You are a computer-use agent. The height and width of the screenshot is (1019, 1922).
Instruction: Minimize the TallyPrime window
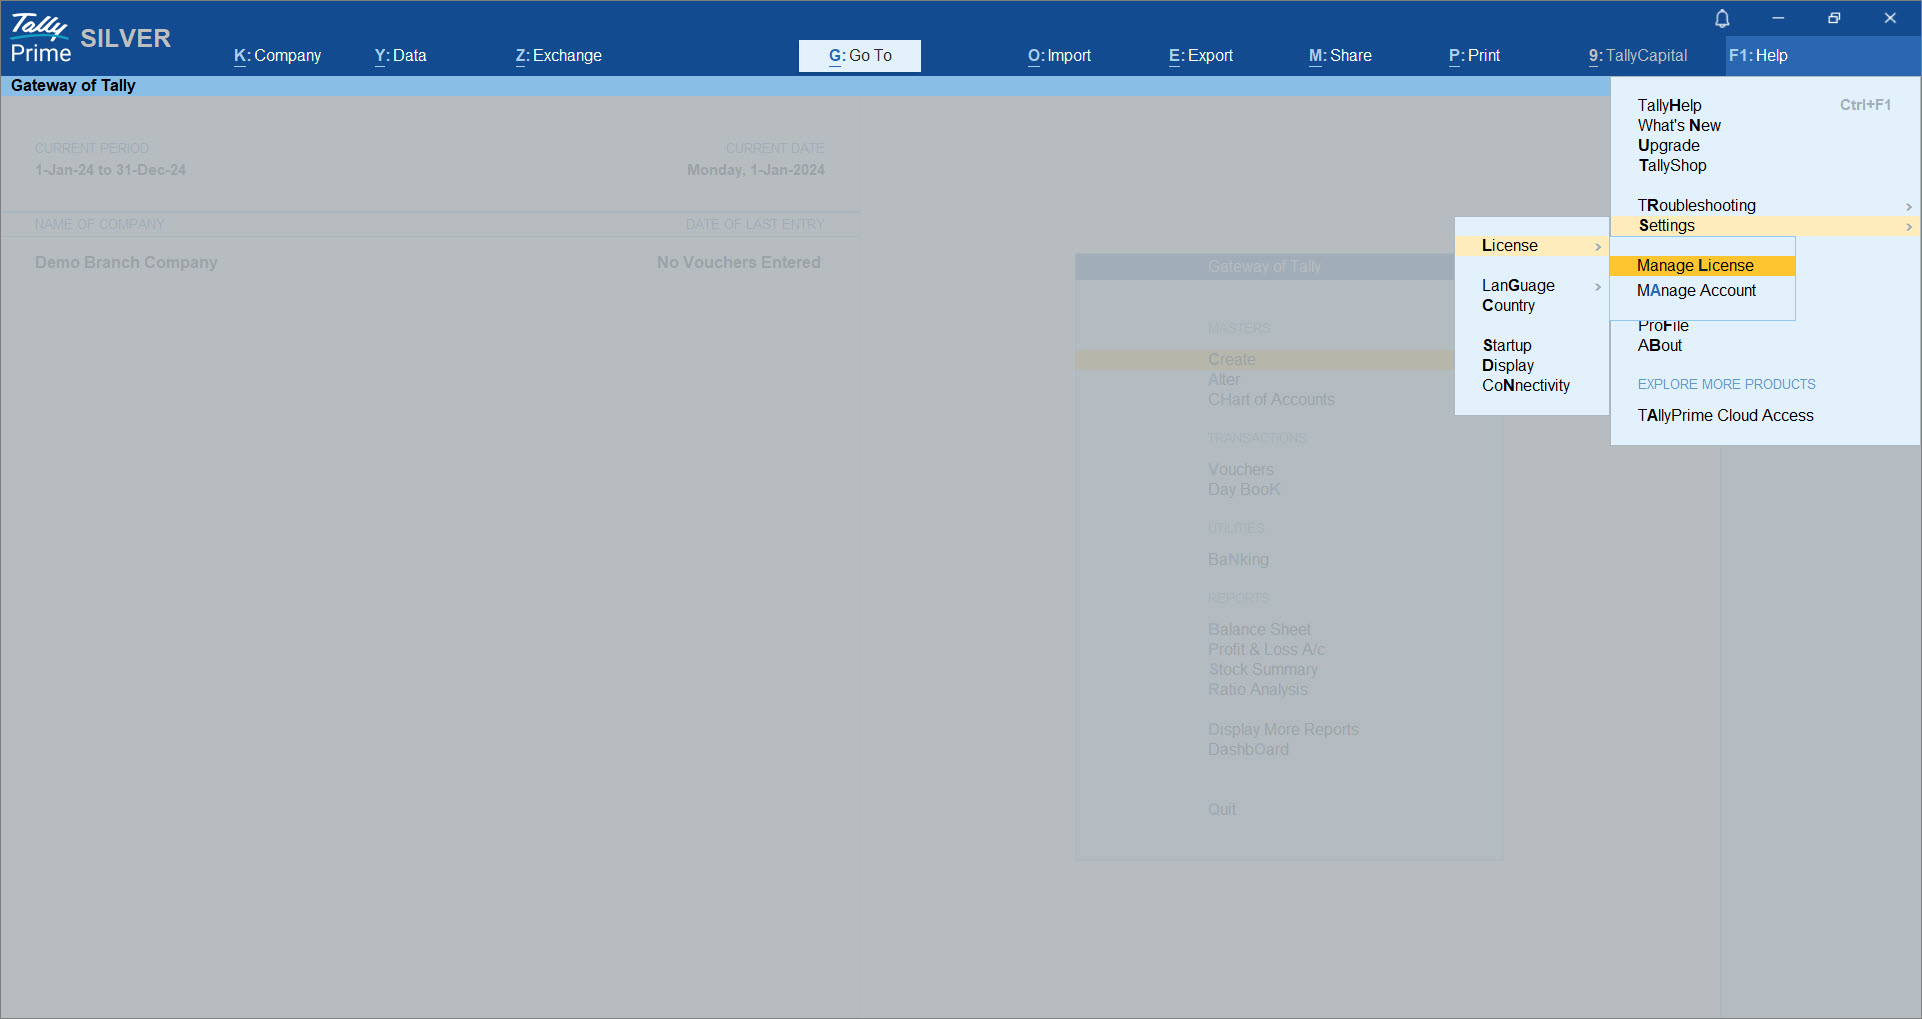pyautogui.click(x=1778, y=18)
